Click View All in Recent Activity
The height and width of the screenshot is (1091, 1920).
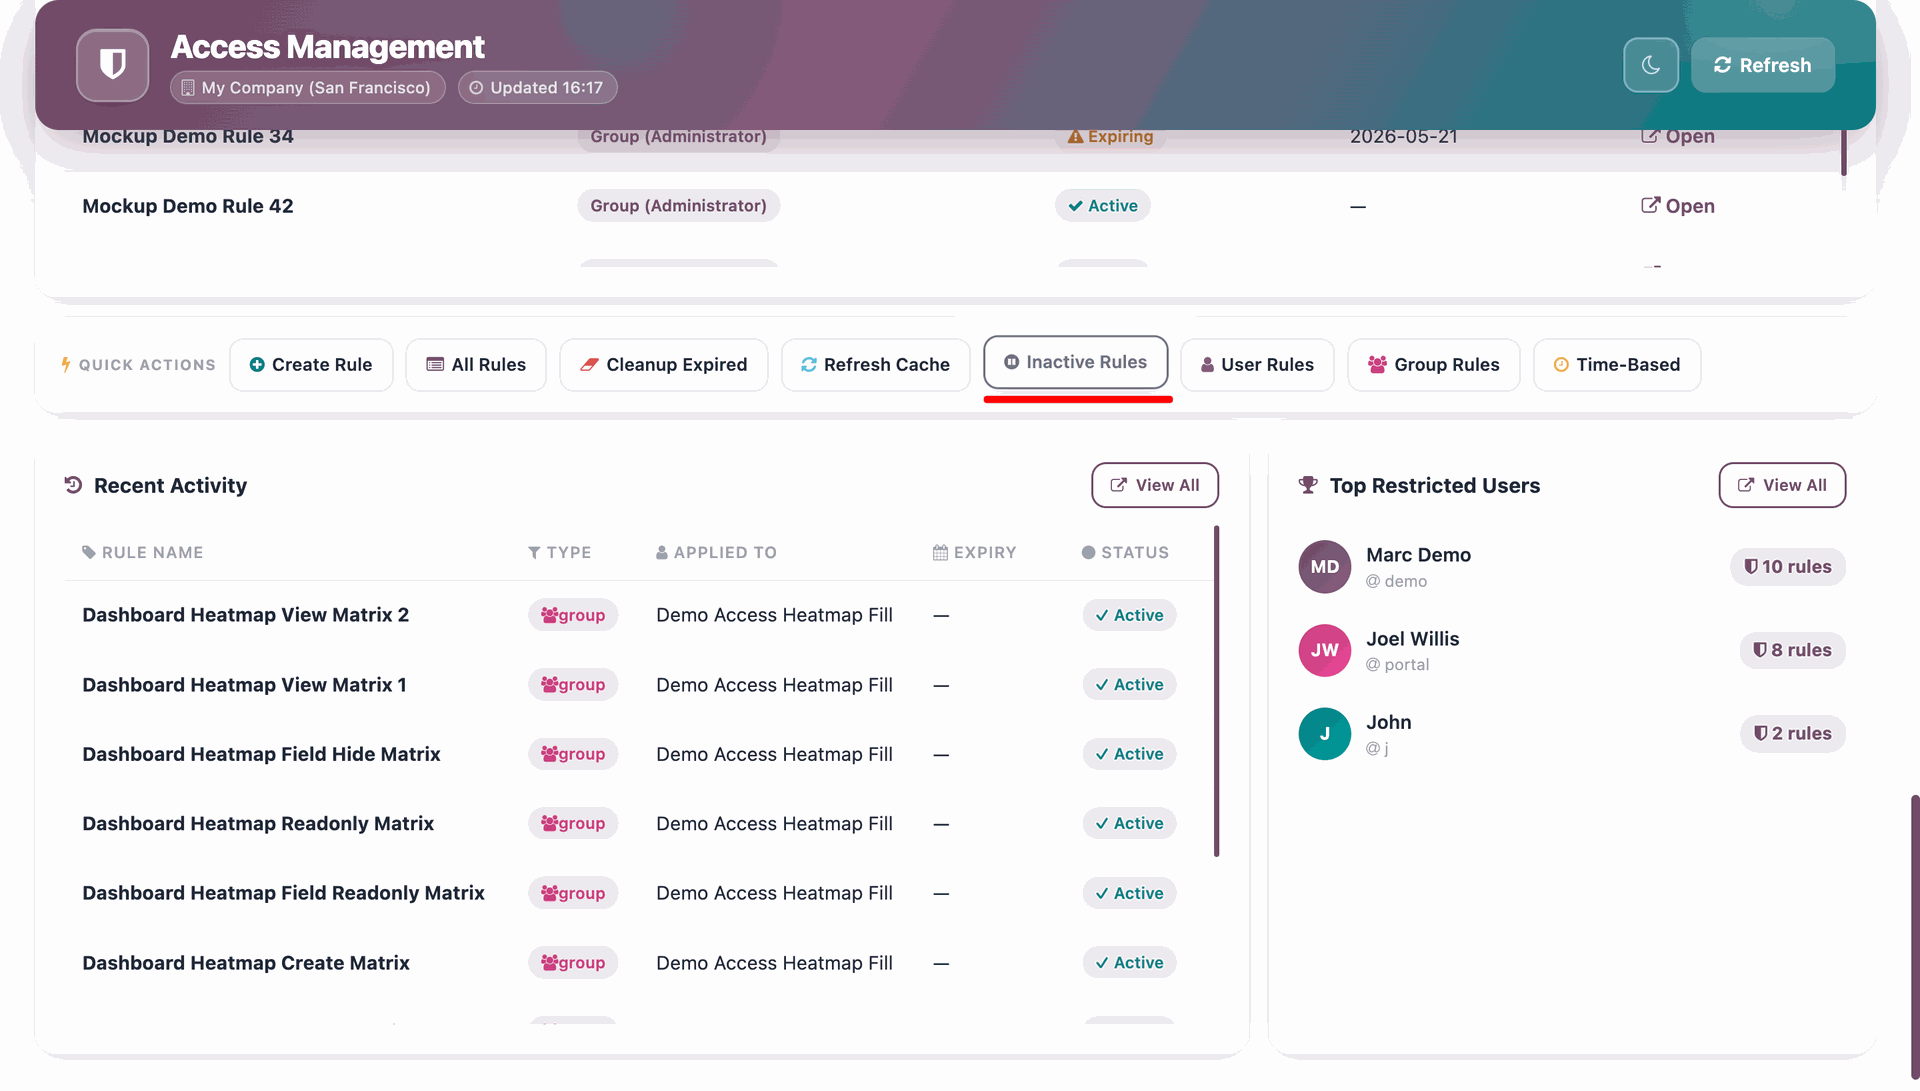(1155, 485)
